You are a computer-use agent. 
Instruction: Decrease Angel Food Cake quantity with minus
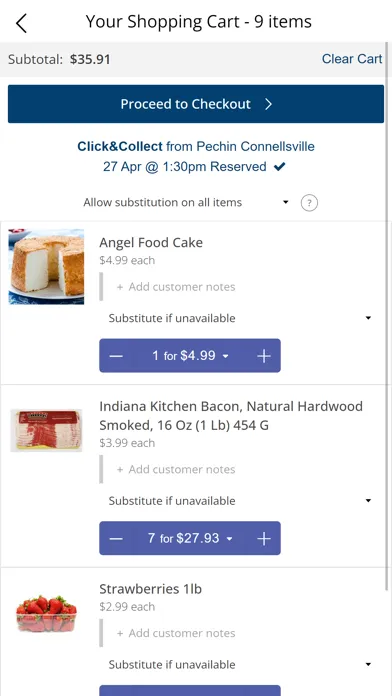coord(116,356)
